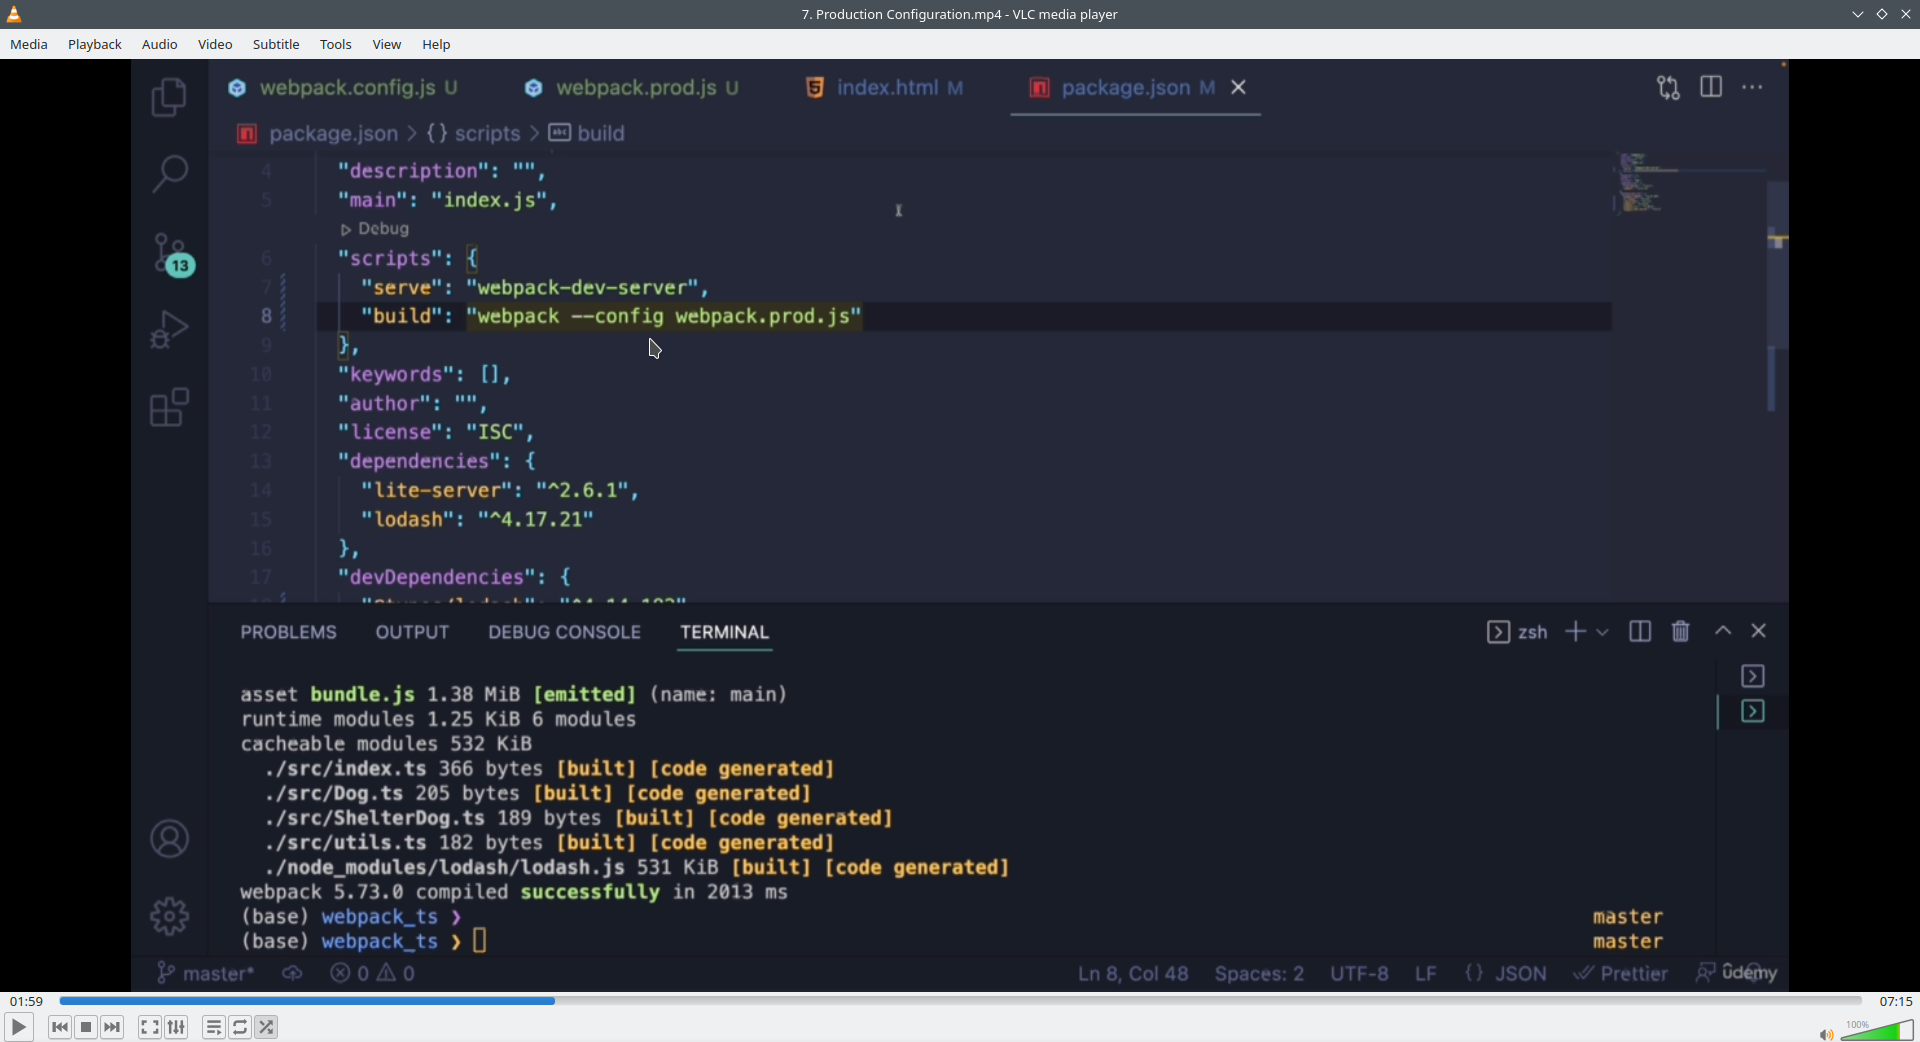This screenshot has width=1920, height=1042.
Task: Switch to the webpack.config.js editor tab
Action: (x=343, y=88)
